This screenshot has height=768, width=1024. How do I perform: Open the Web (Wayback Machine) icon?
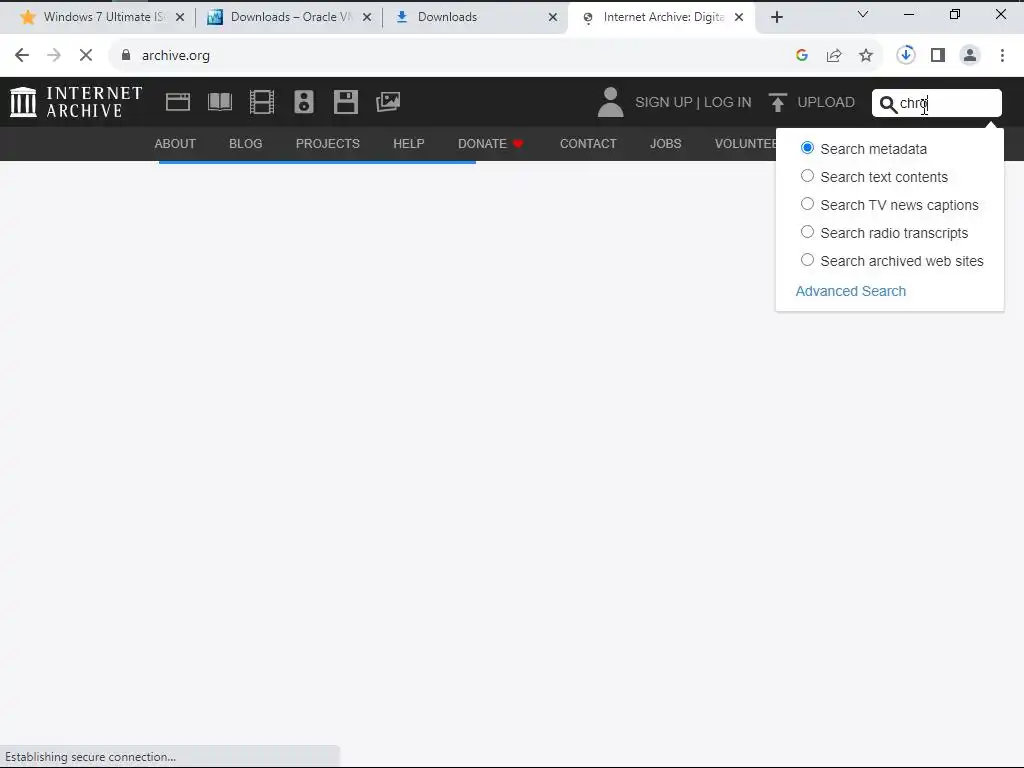point(178,102)
